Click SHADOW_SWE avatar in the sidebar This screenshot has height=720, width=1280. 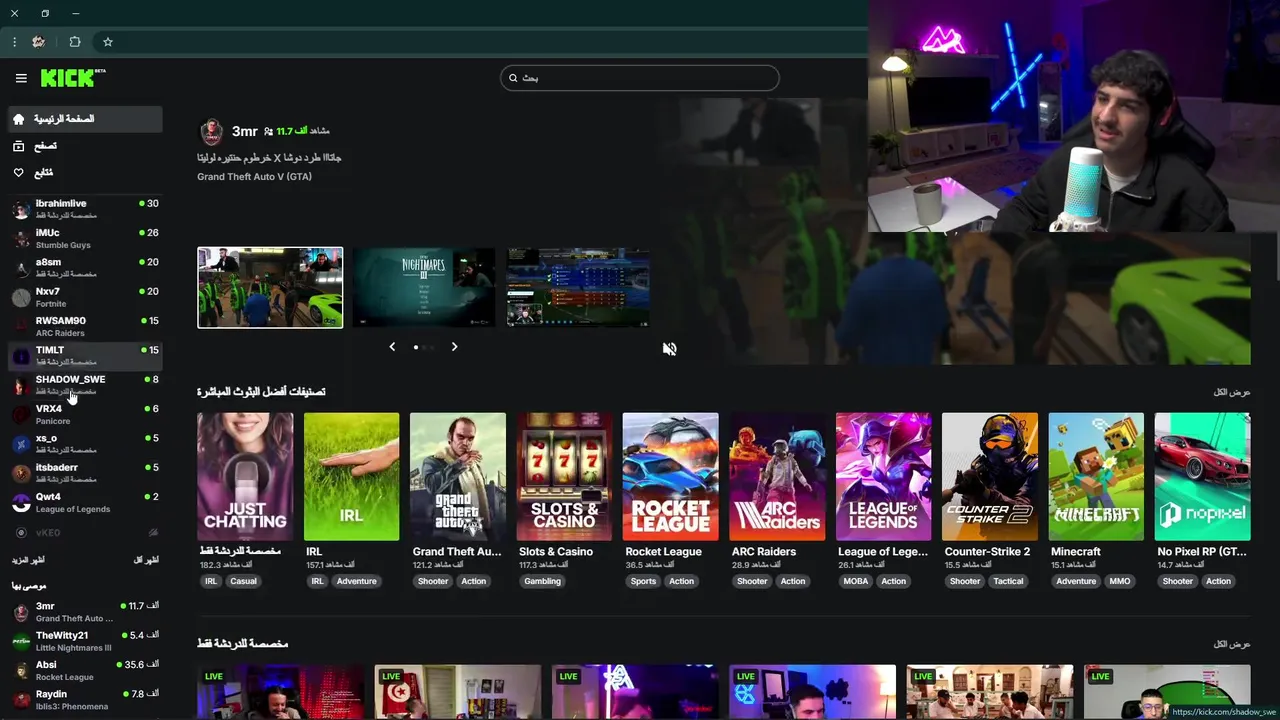point(21,385)
